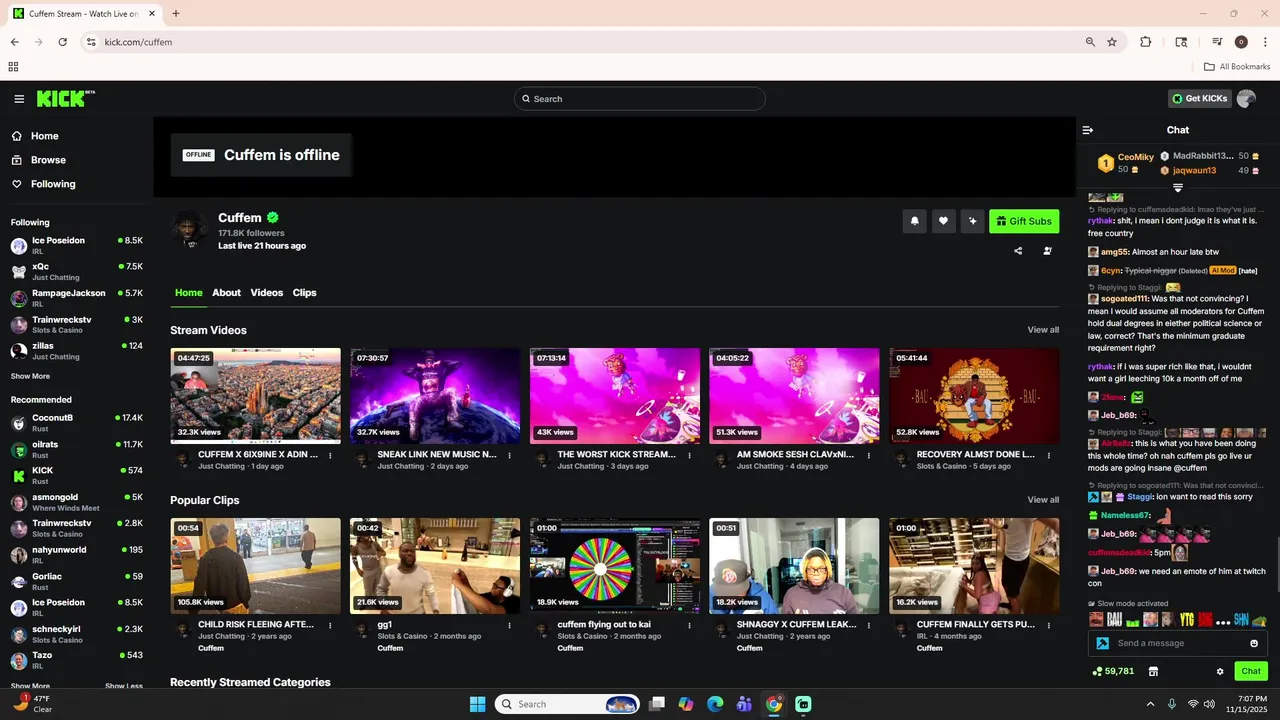Click Show Less under Recommended
The height and width of the screenshot is (720, 1280).
click(x=124, y=686)
